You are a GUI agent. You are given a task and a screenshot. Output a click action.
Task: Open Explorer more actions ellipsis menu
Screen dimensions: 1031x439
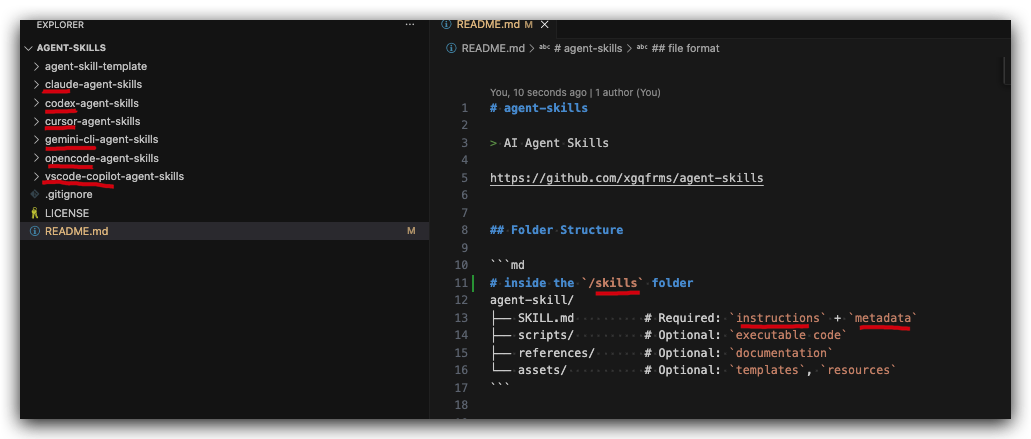coord(409,24)
